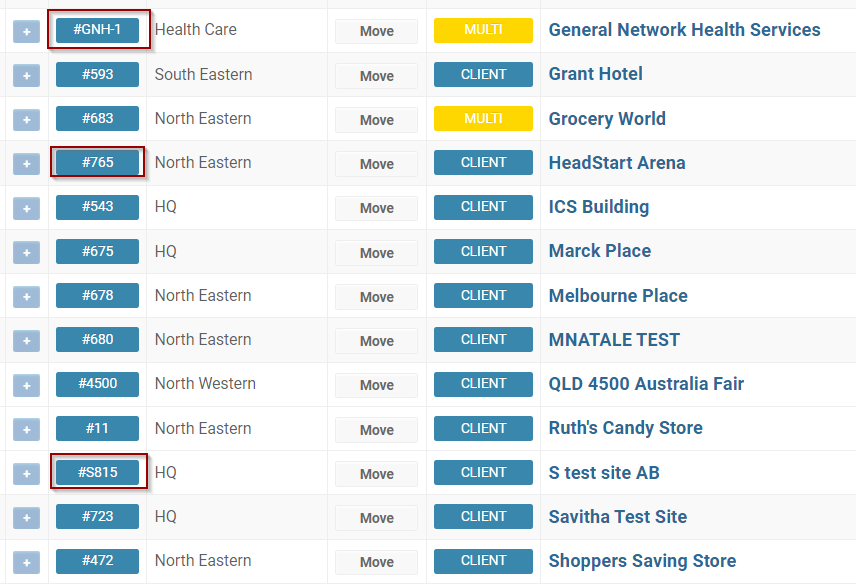Image resolution: width=856 pixels, height=584 pixels.
Task: Open Savitha Test Site link
Action: 617,517
